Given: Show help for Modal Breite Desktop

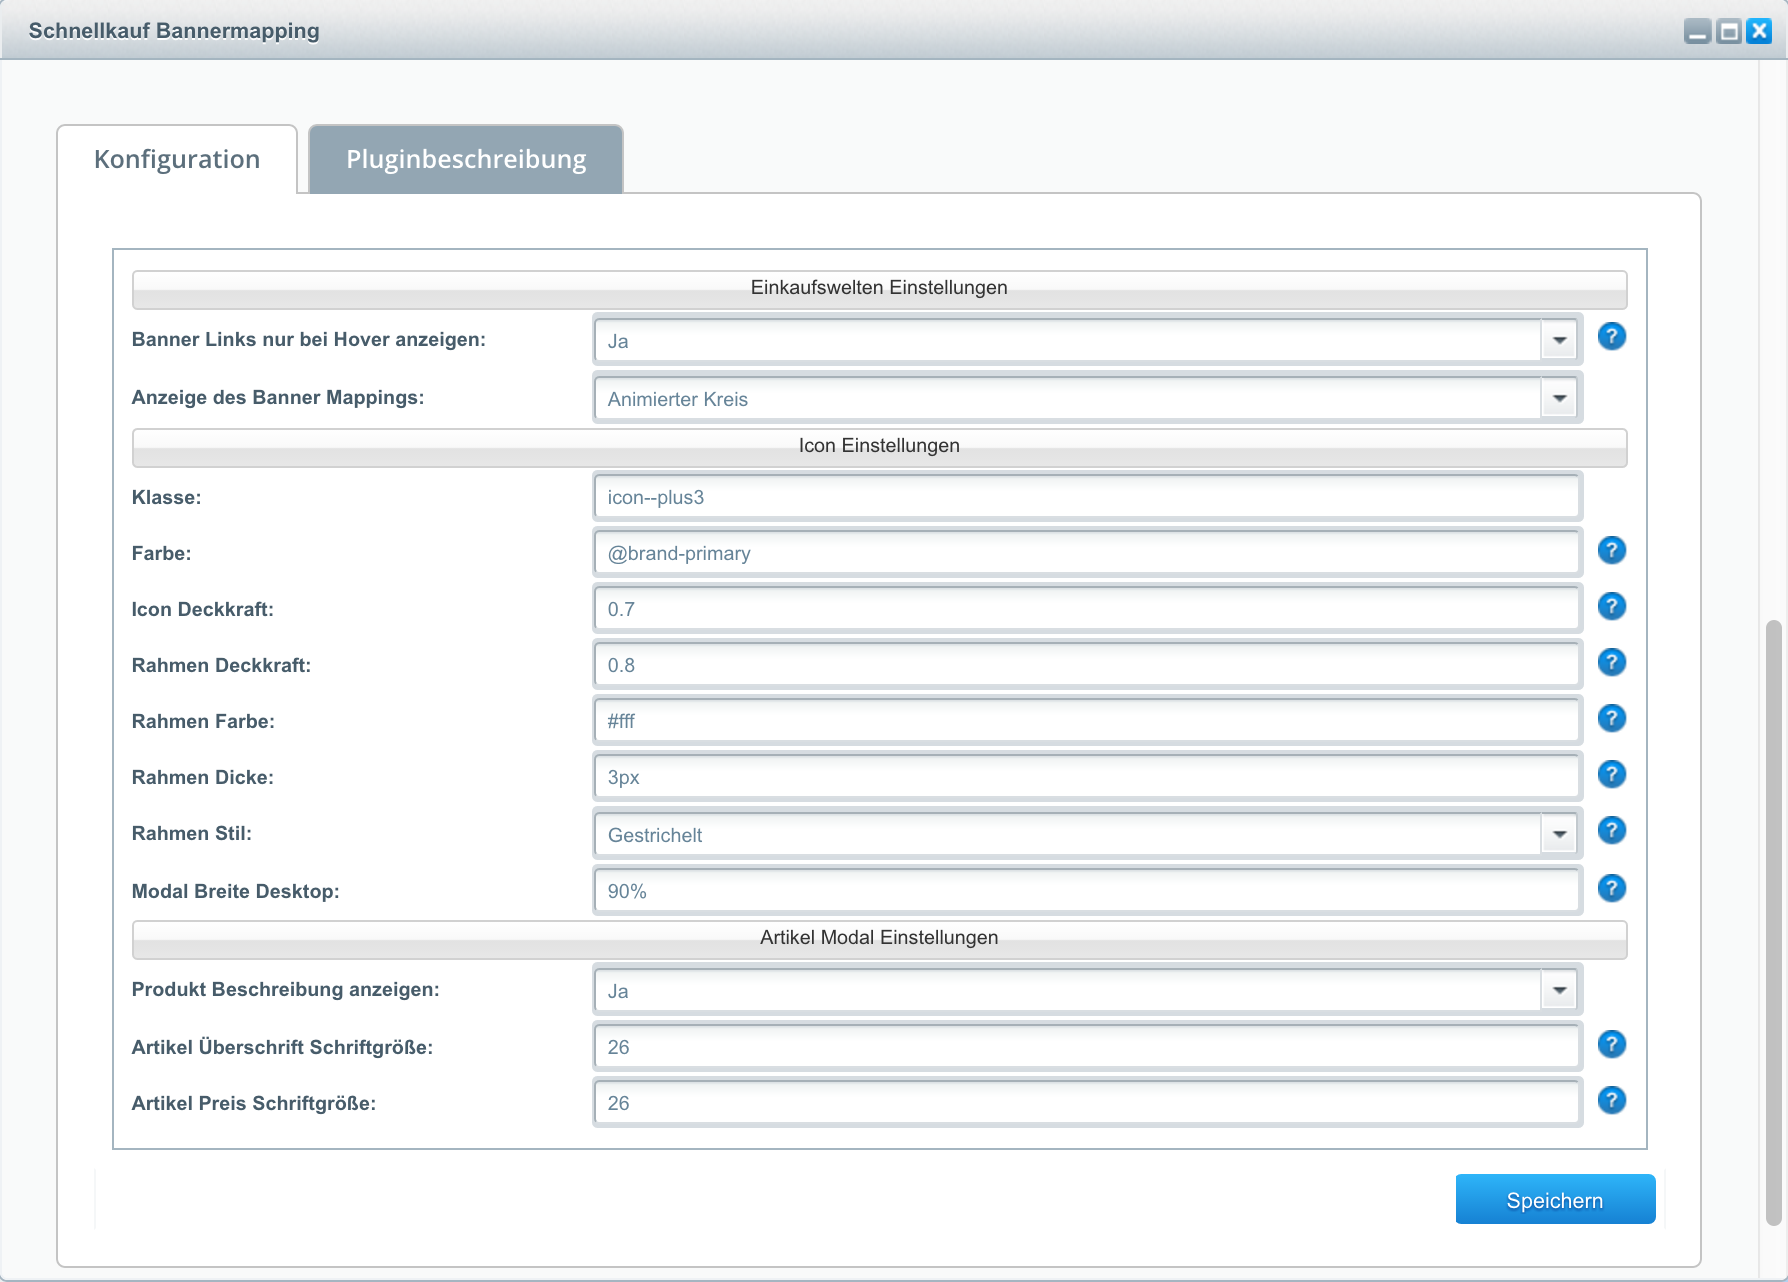Looking at the screenshot, I should [x=1611, y=888].
